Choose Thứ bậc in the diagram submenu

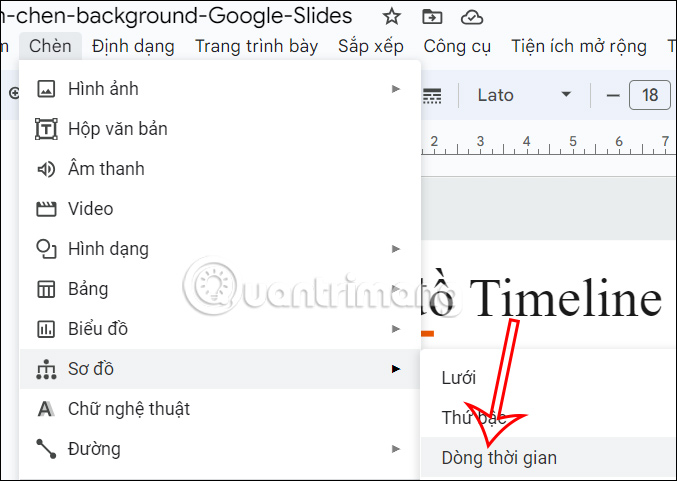549,418
